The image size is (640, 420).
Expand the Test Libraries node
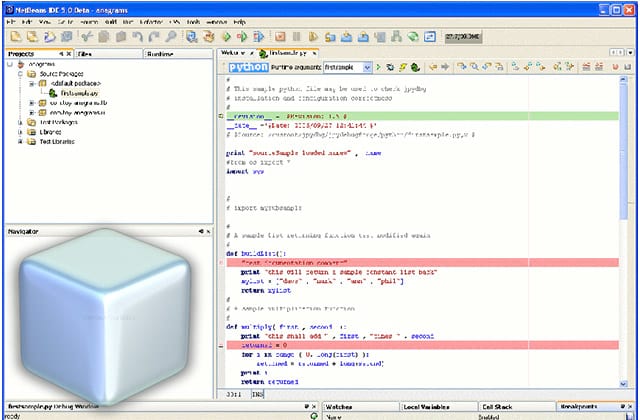point(20,142)
